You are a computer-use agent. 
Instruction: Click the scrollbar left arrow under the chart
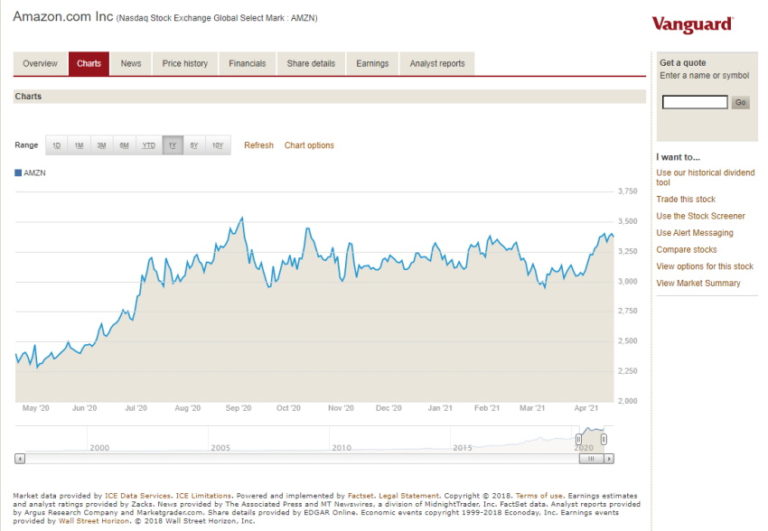click(x=20, y=459)
